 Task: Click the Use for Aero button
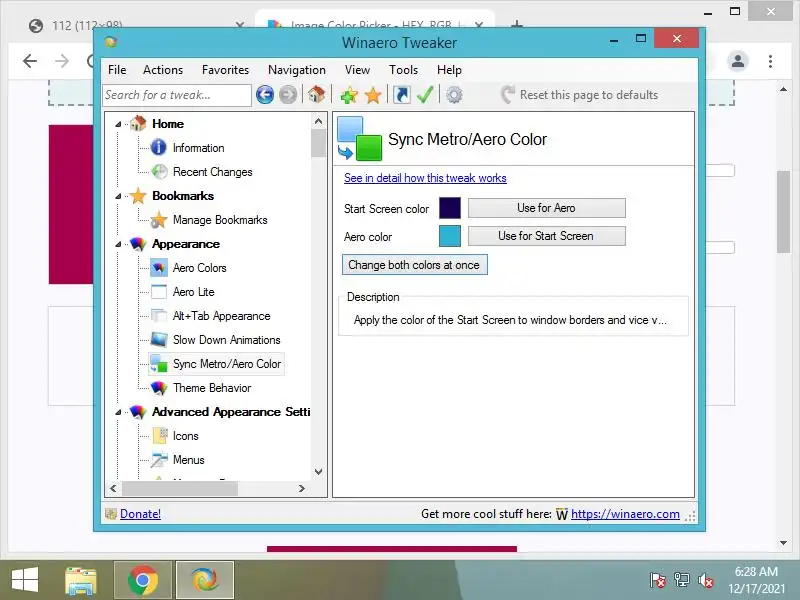tap(546, 208)
